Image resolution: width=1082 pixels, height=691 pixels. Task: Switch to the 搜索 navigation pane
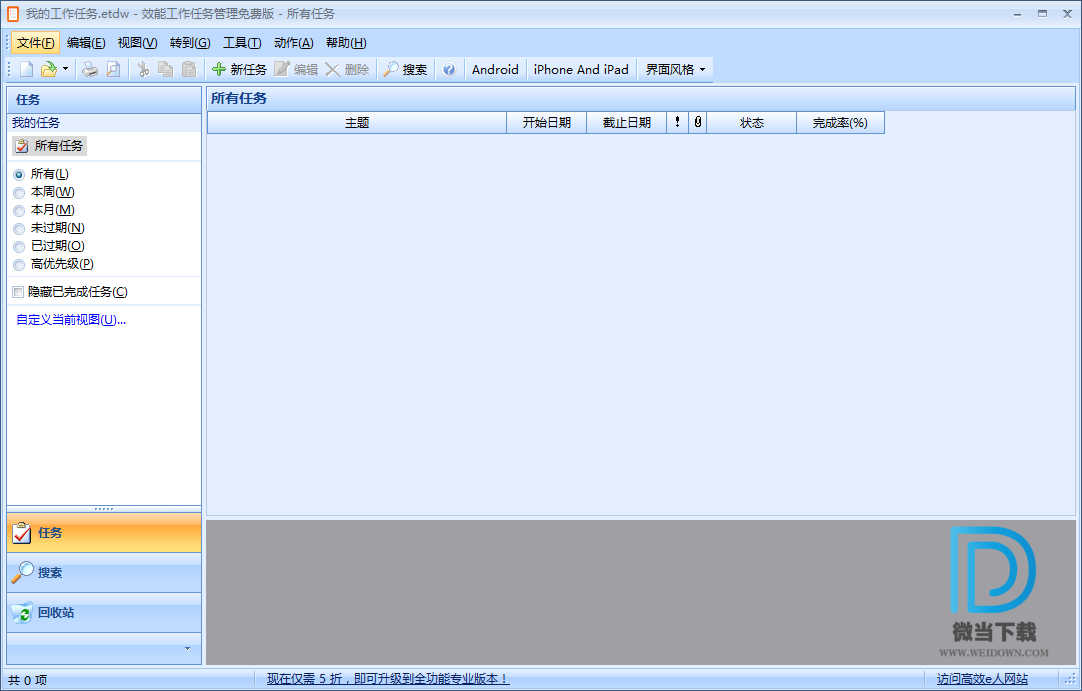tap(104, 573)
